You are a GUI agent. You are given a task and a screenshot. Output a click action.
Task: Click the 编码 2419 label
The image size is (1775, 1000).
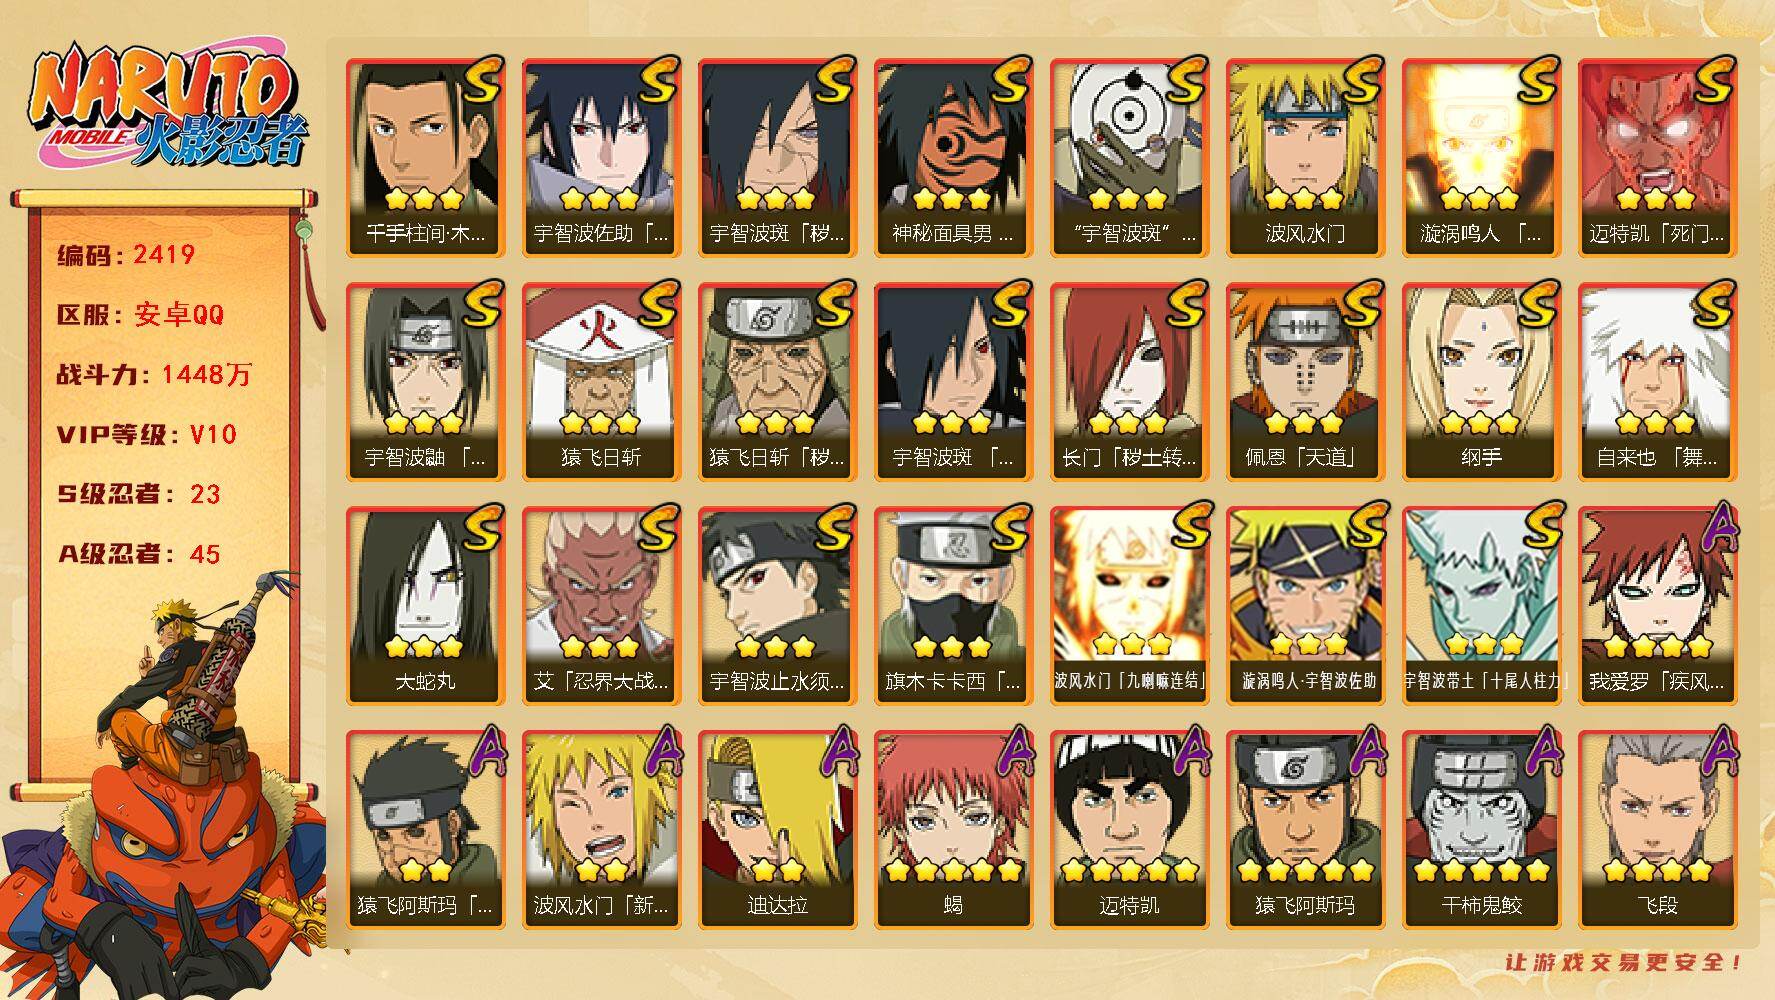pyautogui.click(x=126, y=255)
